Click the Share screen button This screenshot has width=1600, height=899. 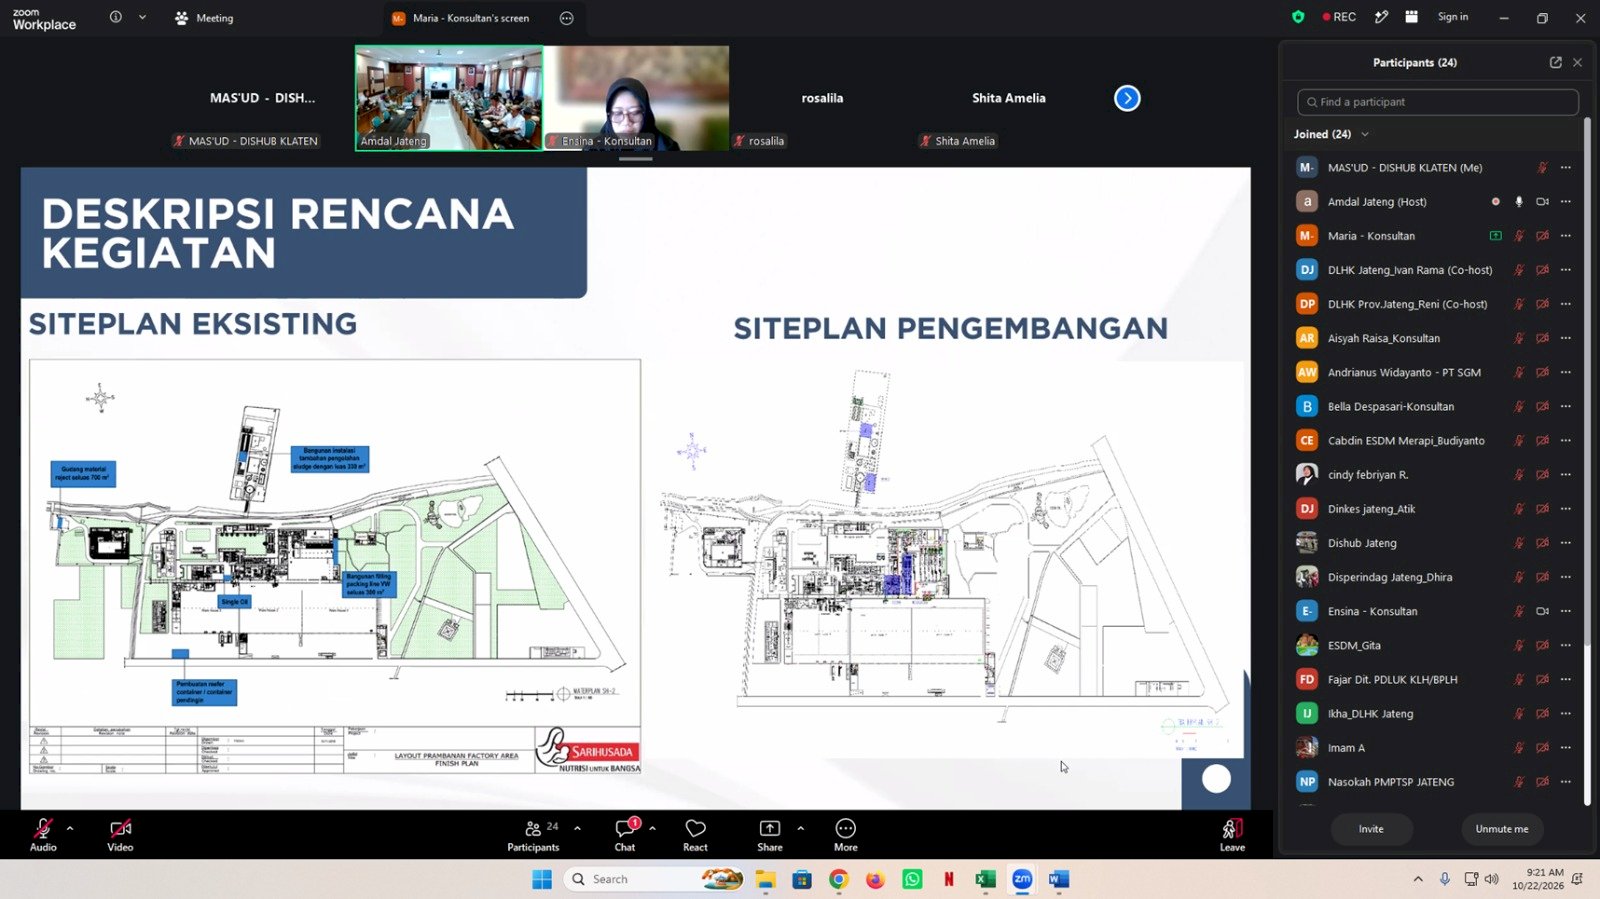coord(770,834)
